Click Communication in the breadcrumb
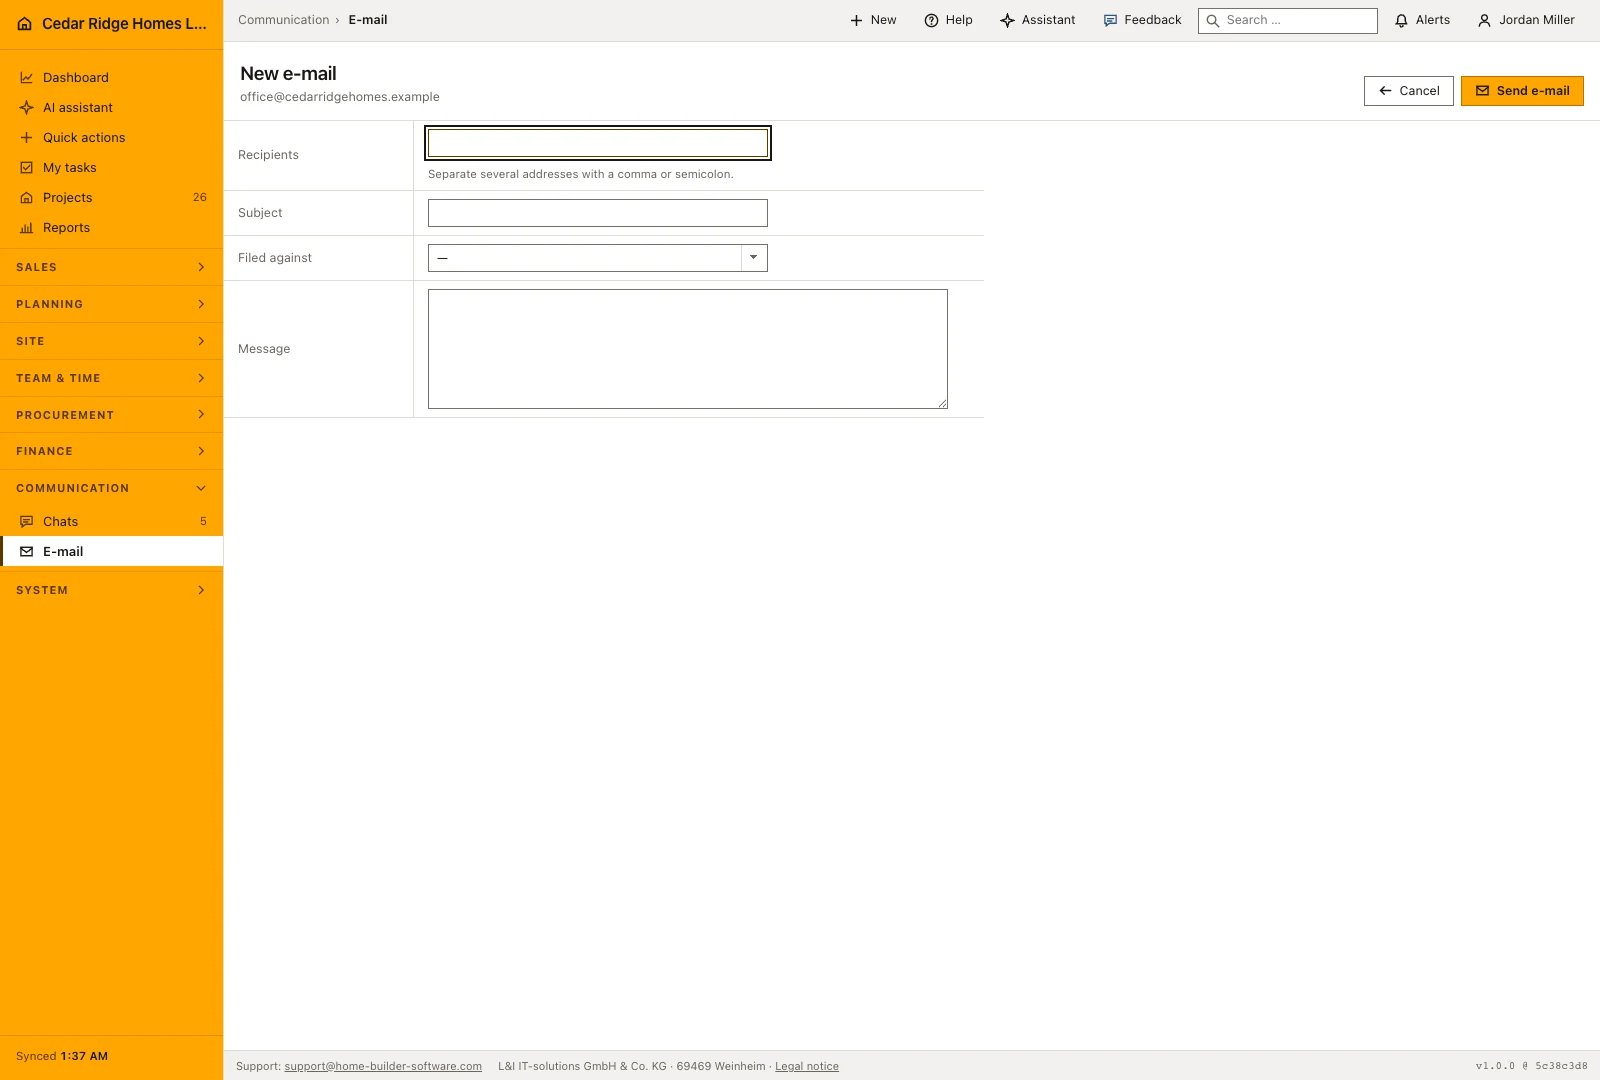The image size is (1600, 1080). 283,20
